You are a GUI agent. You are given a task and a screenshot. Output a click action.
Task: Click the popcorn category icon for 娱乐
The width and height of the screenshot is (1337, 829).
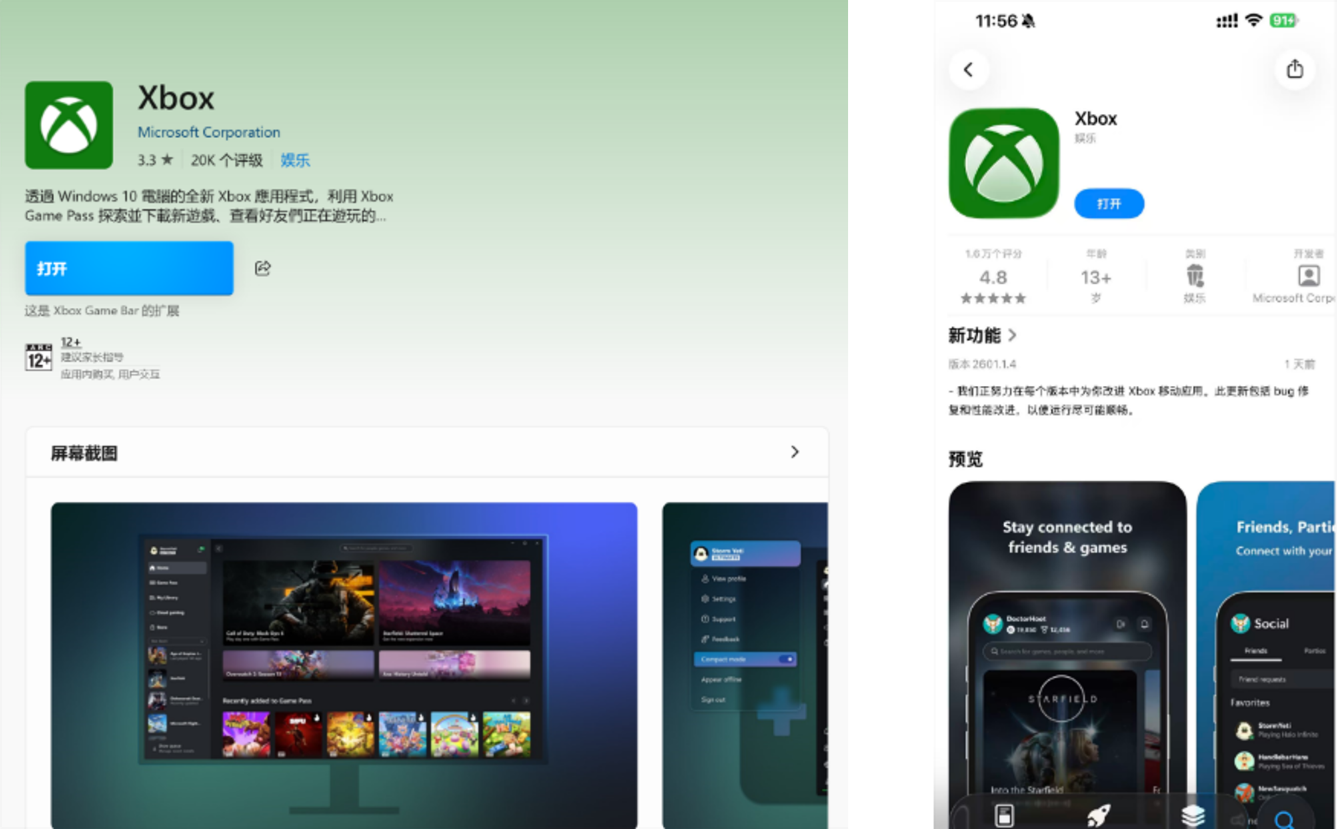[1194, 276]
